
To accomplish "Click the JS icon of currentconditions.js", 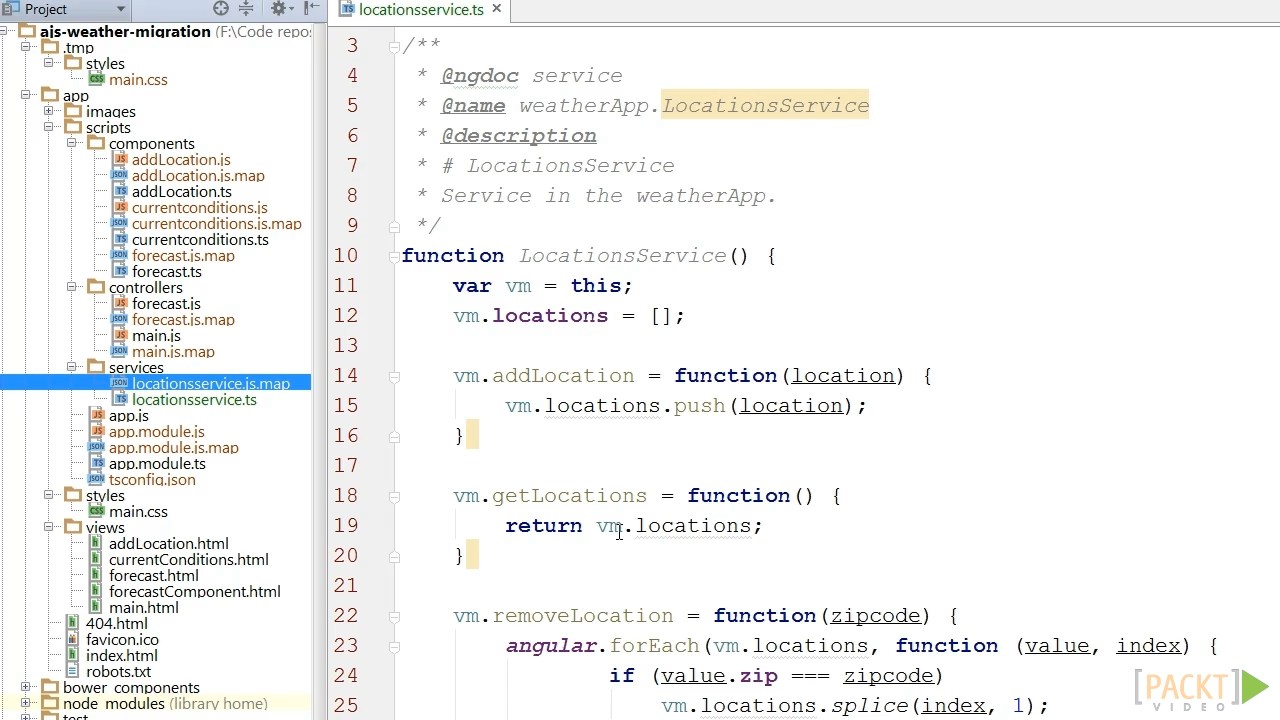I will click(x=120, y=207).
